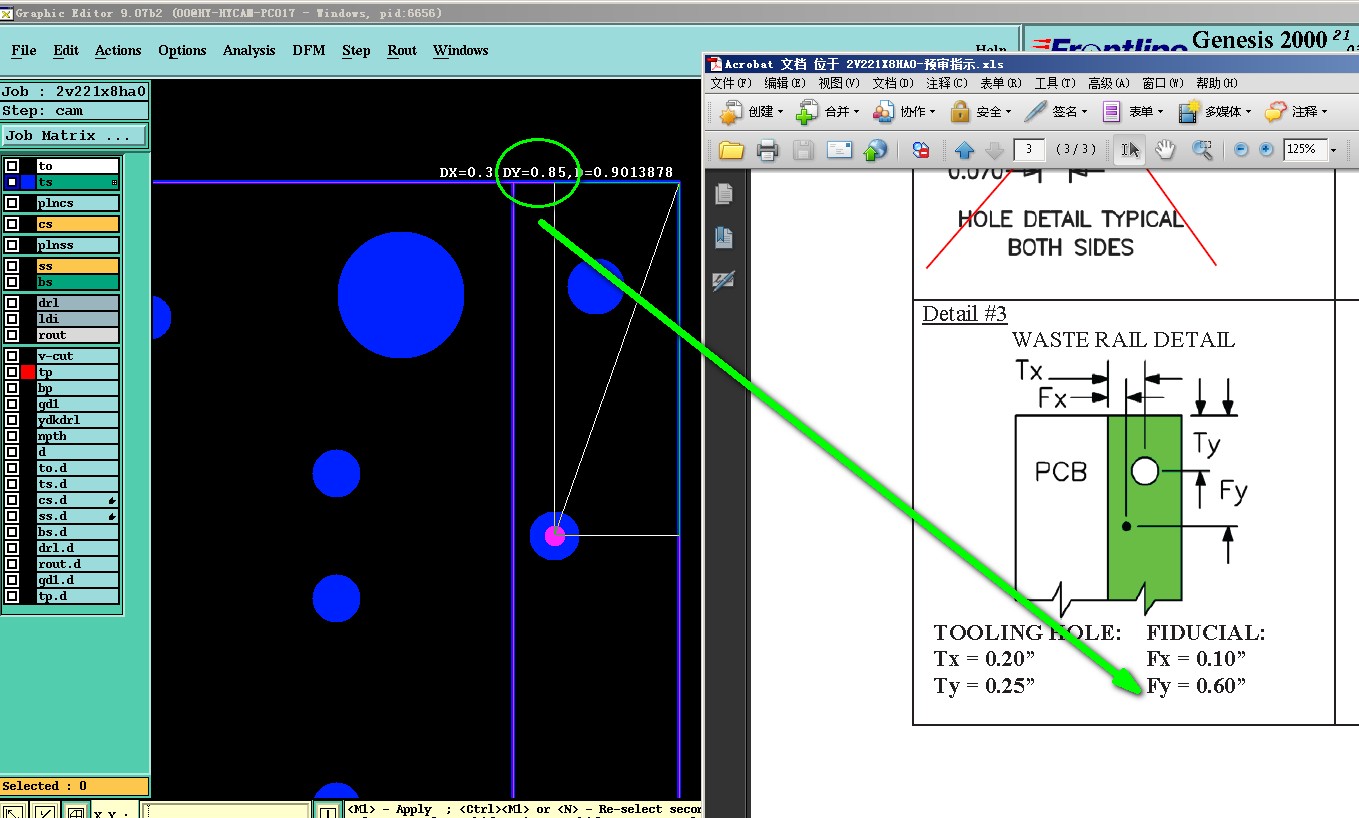This screenshot has width=1359, height=818.
Task: Toggle display checkbox for layer tp
Action: tap(12, 372)
